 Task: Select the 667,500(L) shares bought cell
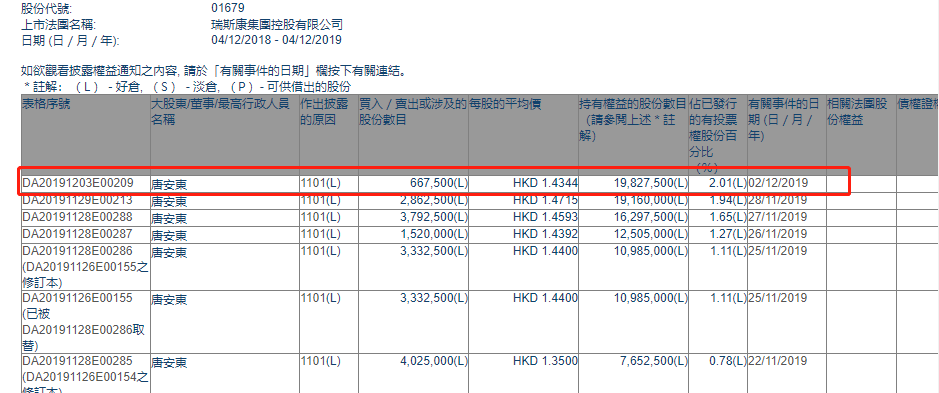coord(434,183)
